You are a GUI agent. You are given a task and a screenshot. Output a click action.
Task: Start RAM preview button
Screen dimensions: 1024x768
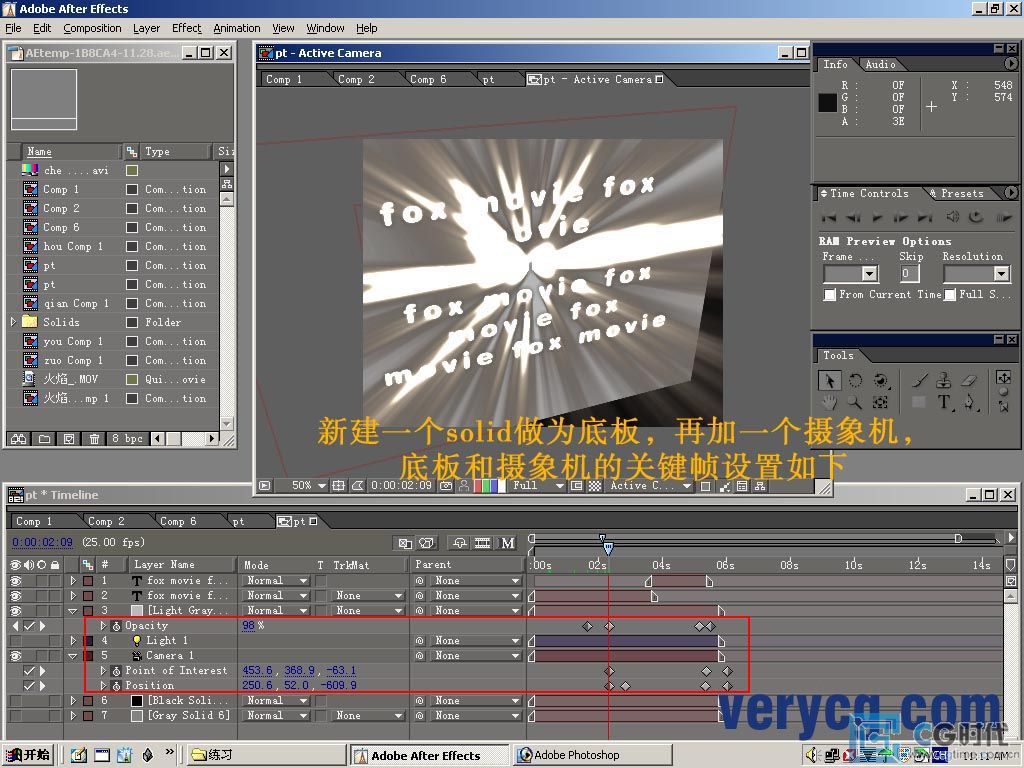[x=1004, y=217]
